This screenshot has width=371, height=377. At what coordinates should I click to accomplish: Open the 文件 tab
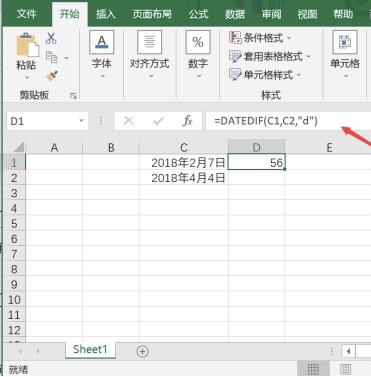tap(26, 14)
